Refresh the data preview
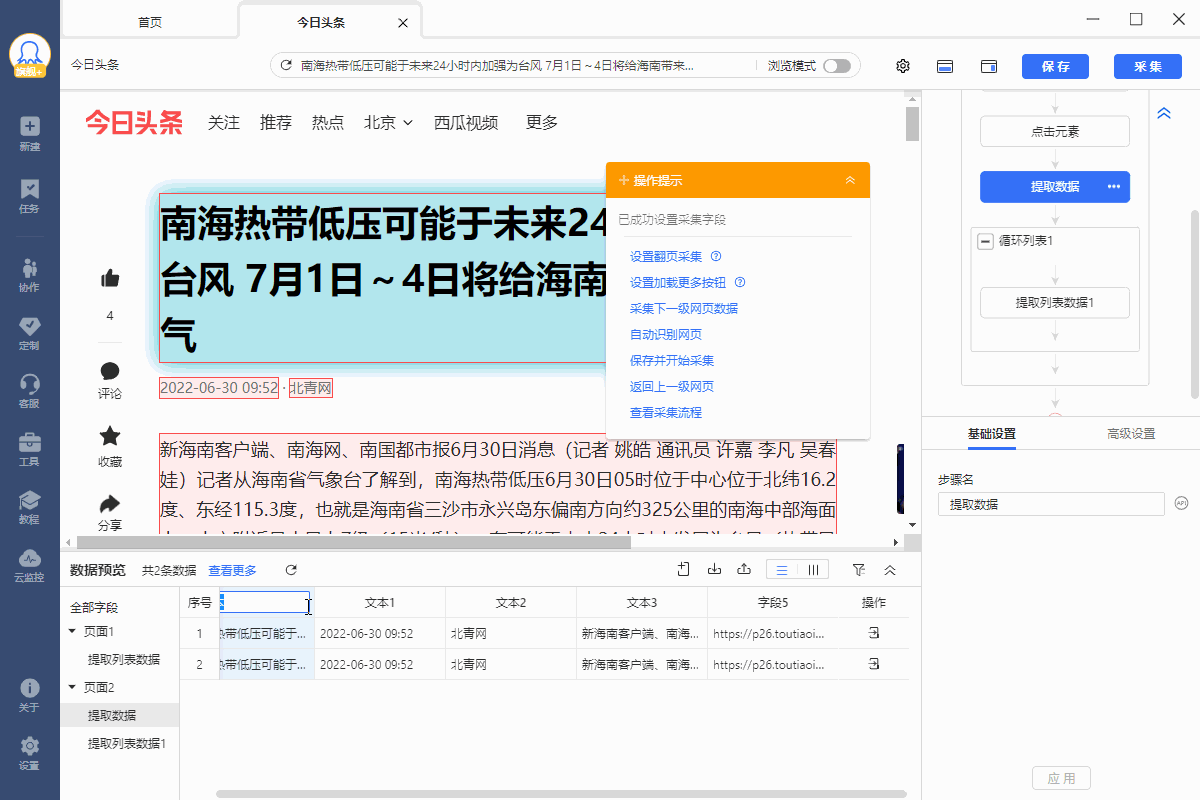The height and width of the screenshot is (800, 1200). 291,570
